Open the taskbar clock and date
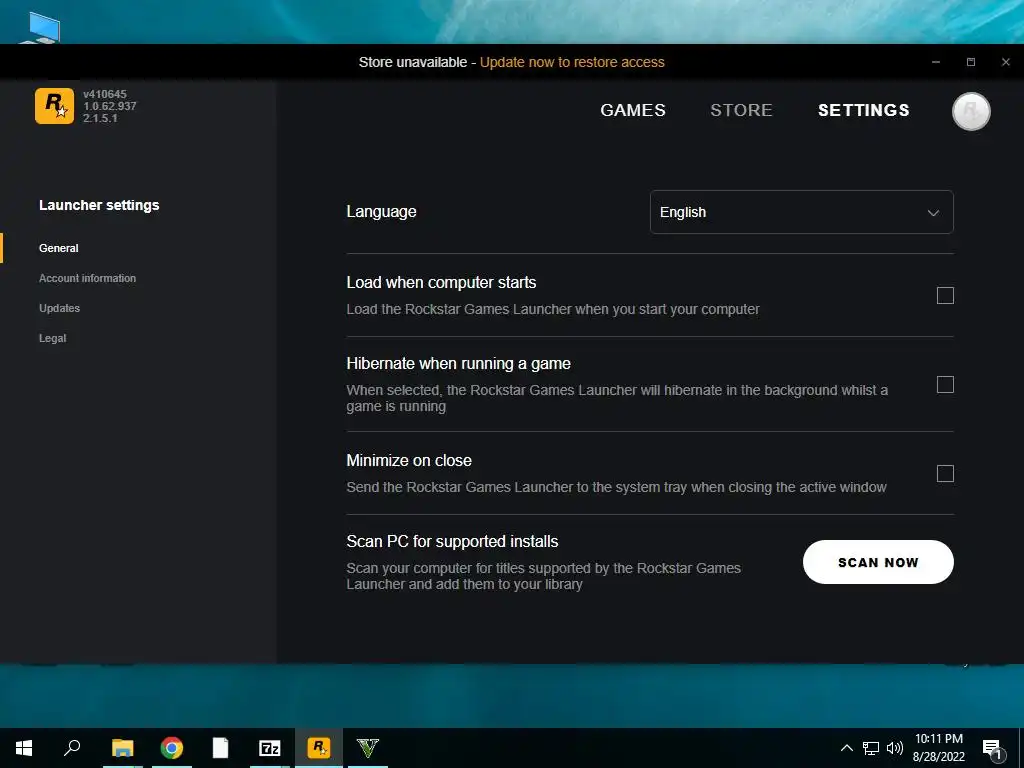Image resolution: width=1024 pixels, height=768 pixels. click(x=938, y=748)
